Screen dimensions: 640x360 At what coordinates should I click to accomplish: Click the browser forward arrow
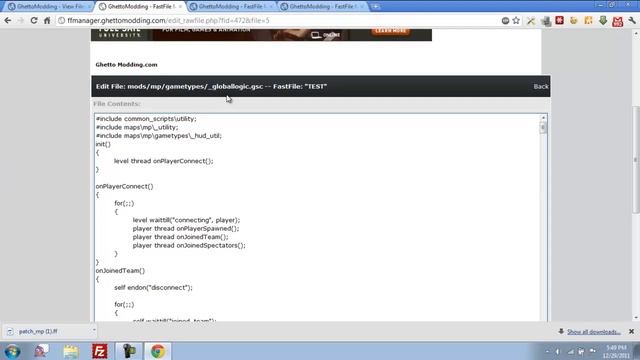coord(20,20)
